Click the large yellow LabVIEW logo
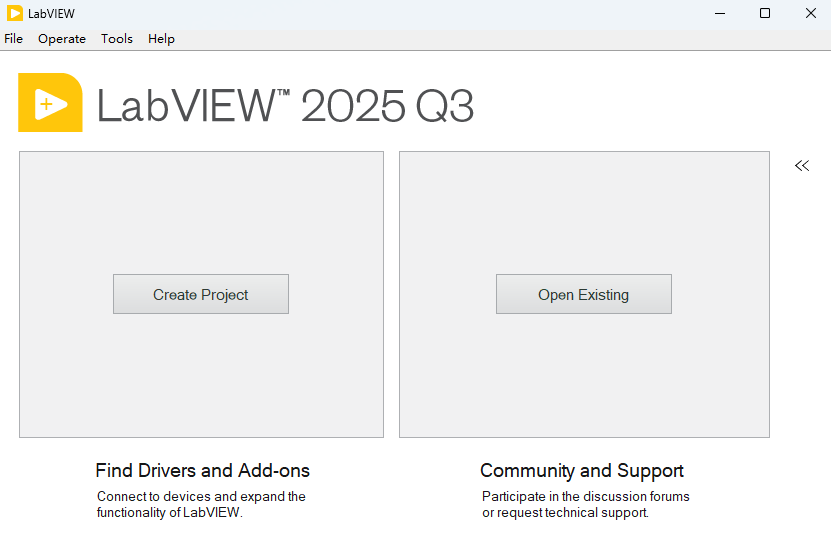This screenshot has height=552, width=831. pyautogui.click(x=50, y=103)
